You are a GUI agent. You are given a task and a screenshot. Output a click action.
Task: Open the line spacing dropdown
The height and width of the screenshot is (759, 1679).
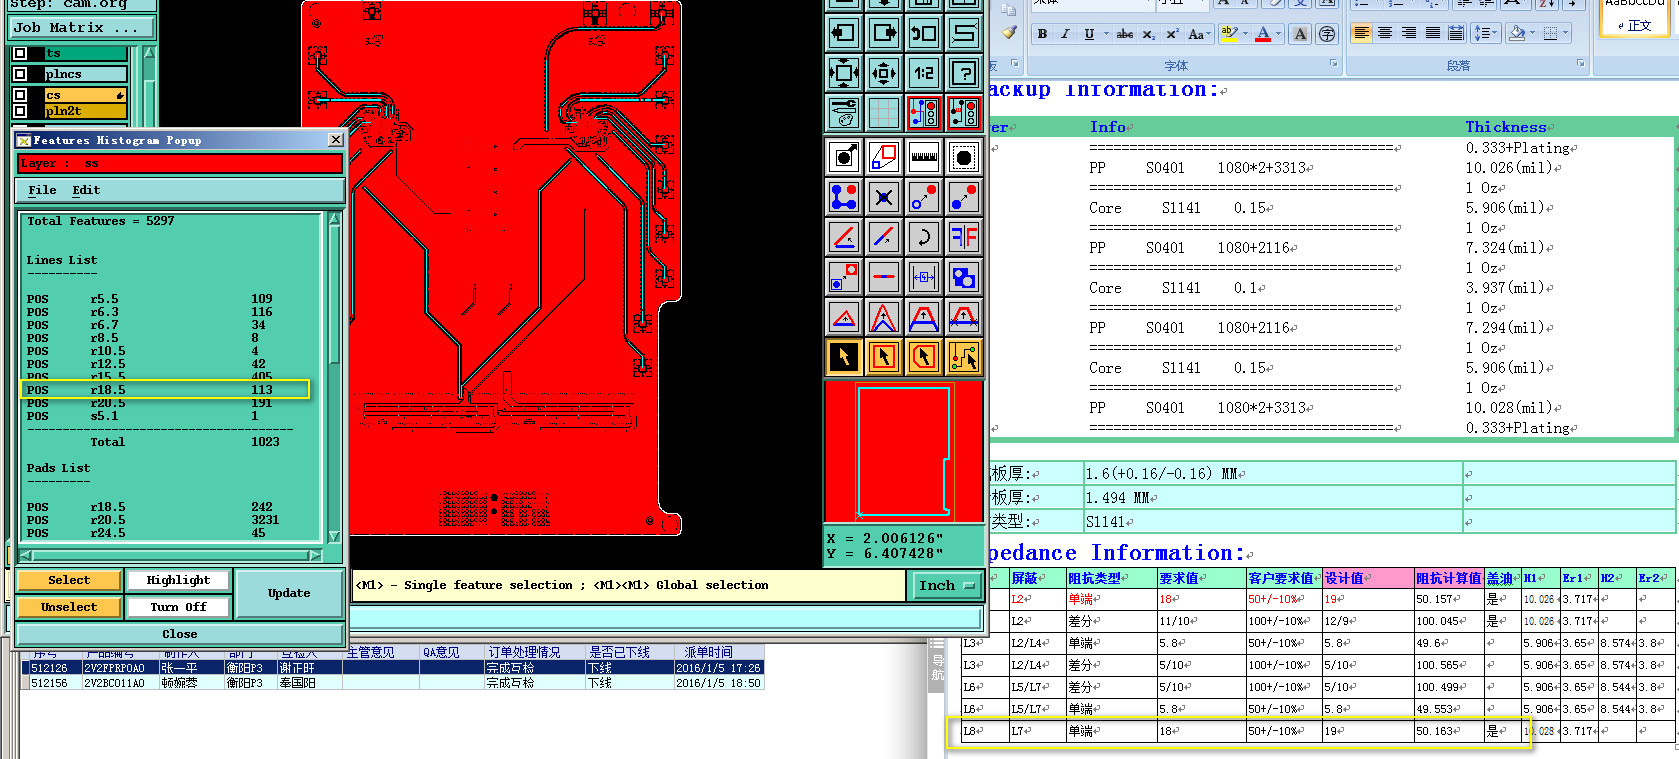pos(1485,33)
